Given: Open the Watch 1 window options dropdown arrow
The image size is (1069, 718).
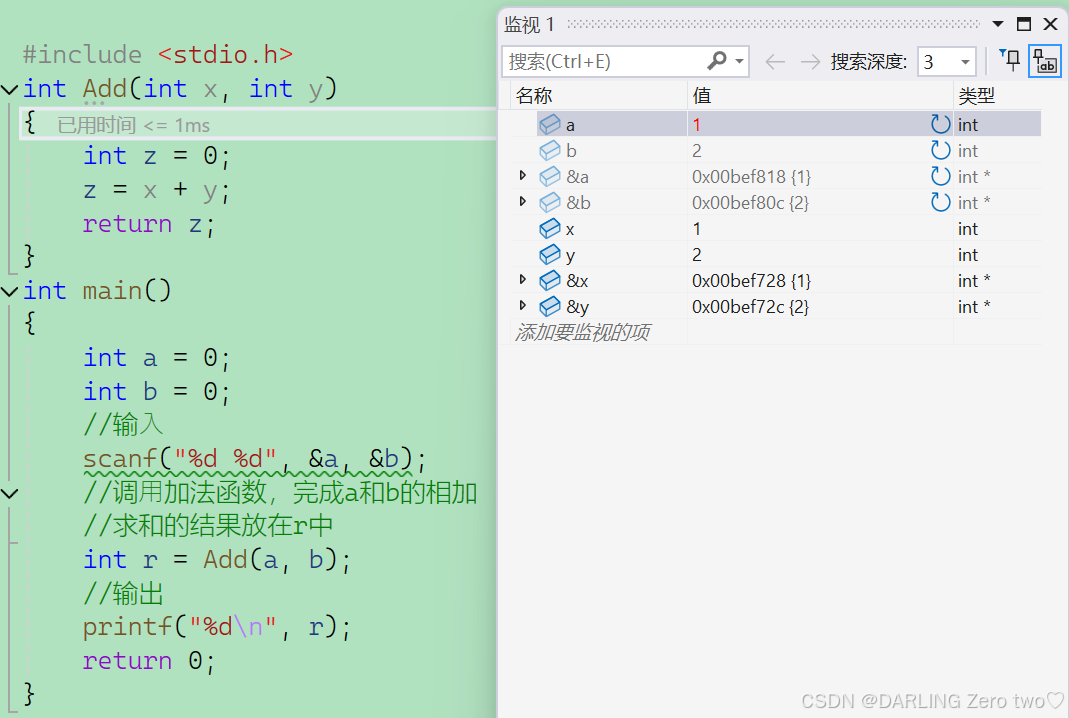Looking at the screenshot, I should click(997, 24).
